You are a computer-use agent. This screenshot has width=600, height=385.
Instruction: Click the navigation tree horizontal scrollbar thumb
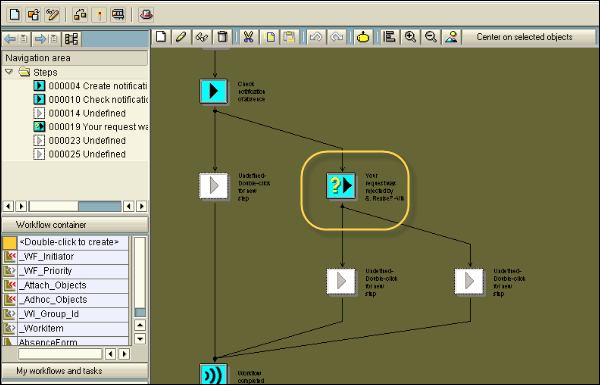(x=100, y=206)
